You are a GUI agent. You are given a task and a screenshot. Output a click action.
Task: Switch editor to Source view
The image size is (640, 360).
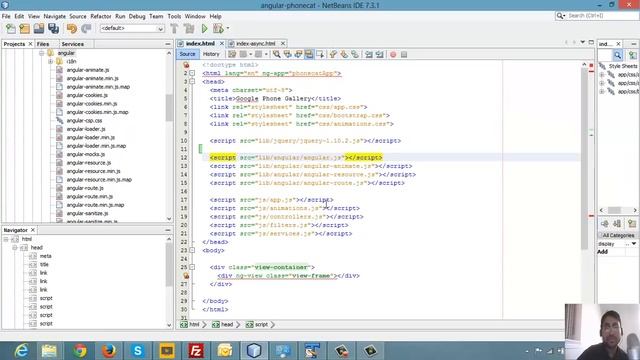[x=187, y=54]
